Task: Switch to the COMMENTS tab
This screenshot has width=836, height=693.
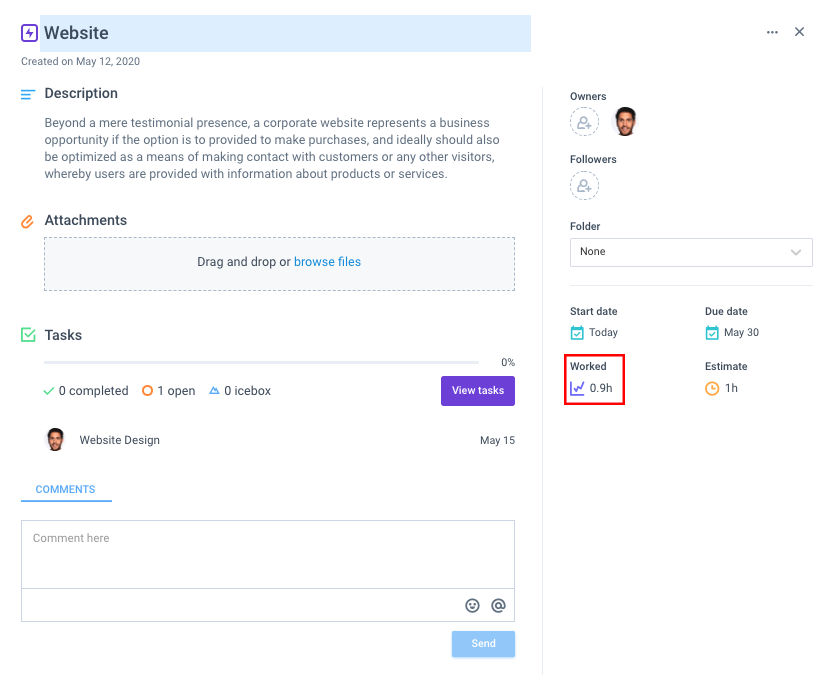Action: [x=66, y=489]
